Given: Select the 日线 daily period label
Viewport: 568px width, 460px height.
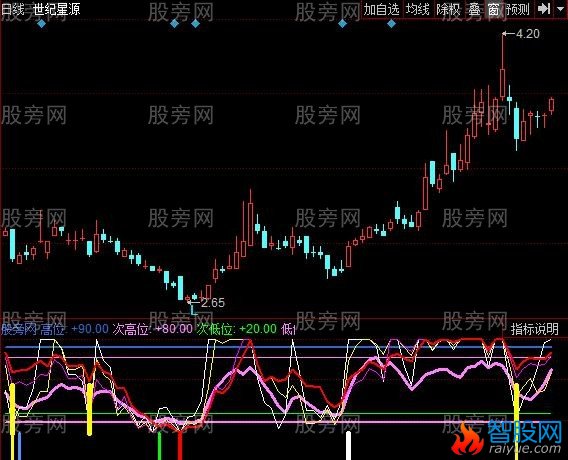Looking at the screenshot, I should 13,9.
